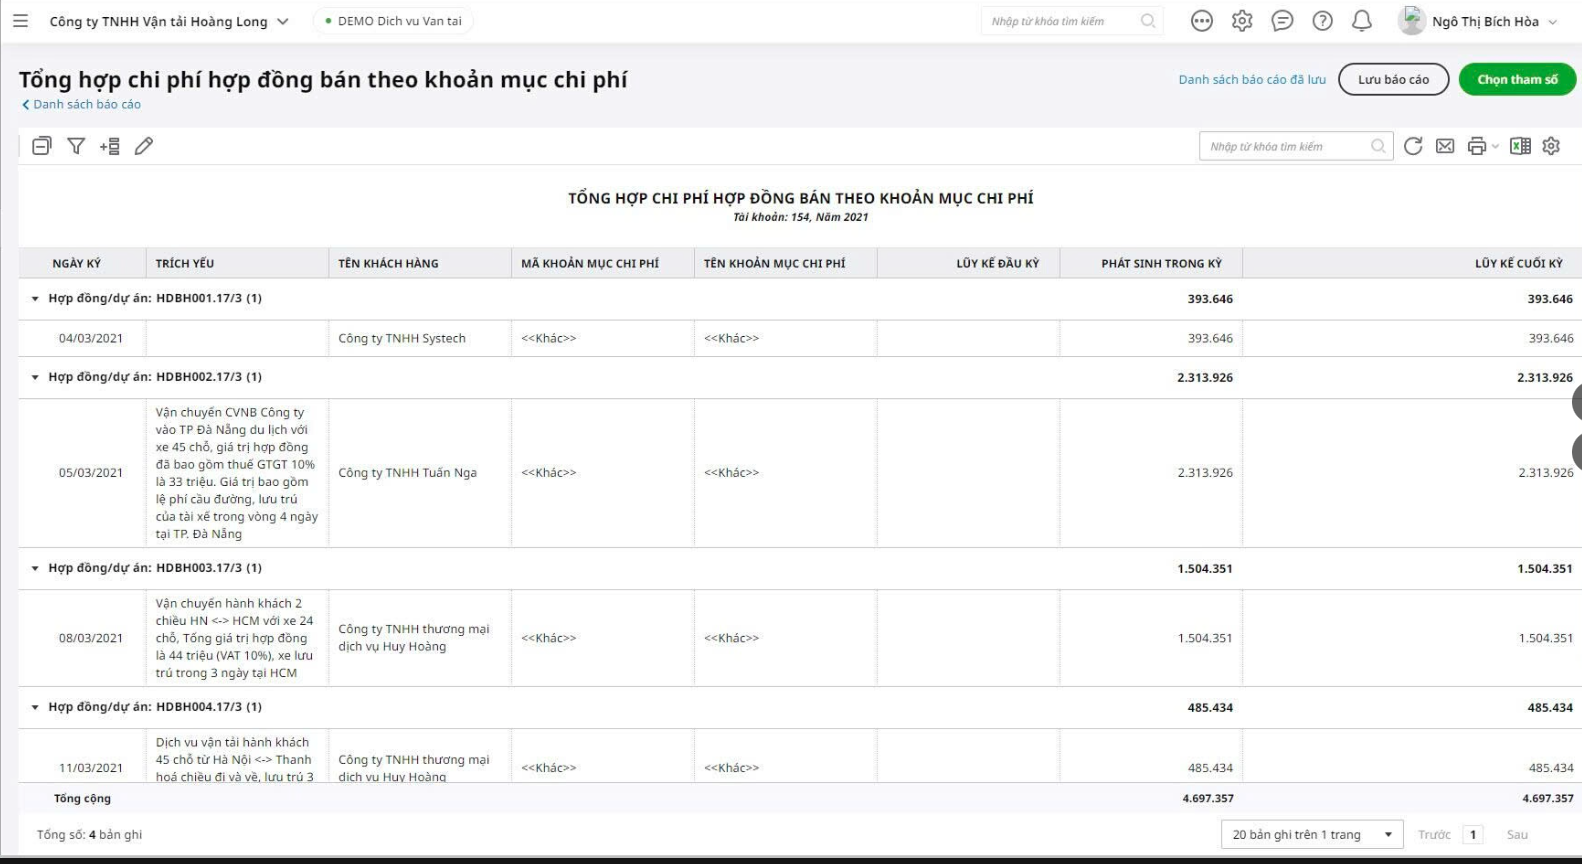Send the report by email icon
This screenshot has width=1582, height=864.
click(x=1445, y=146)
